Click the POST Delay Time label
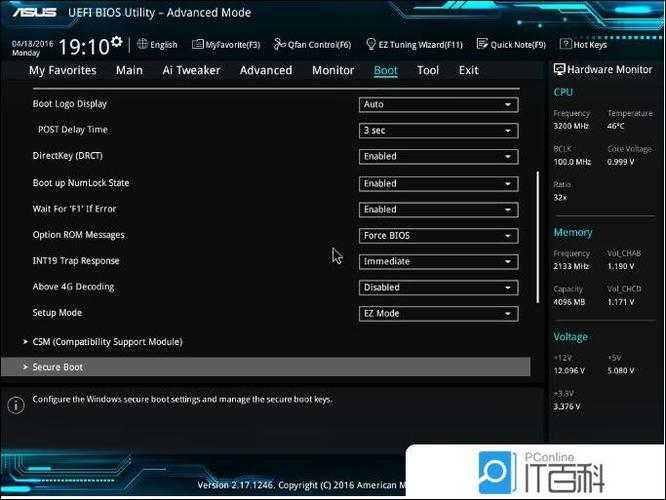 (x=73, y=130)
